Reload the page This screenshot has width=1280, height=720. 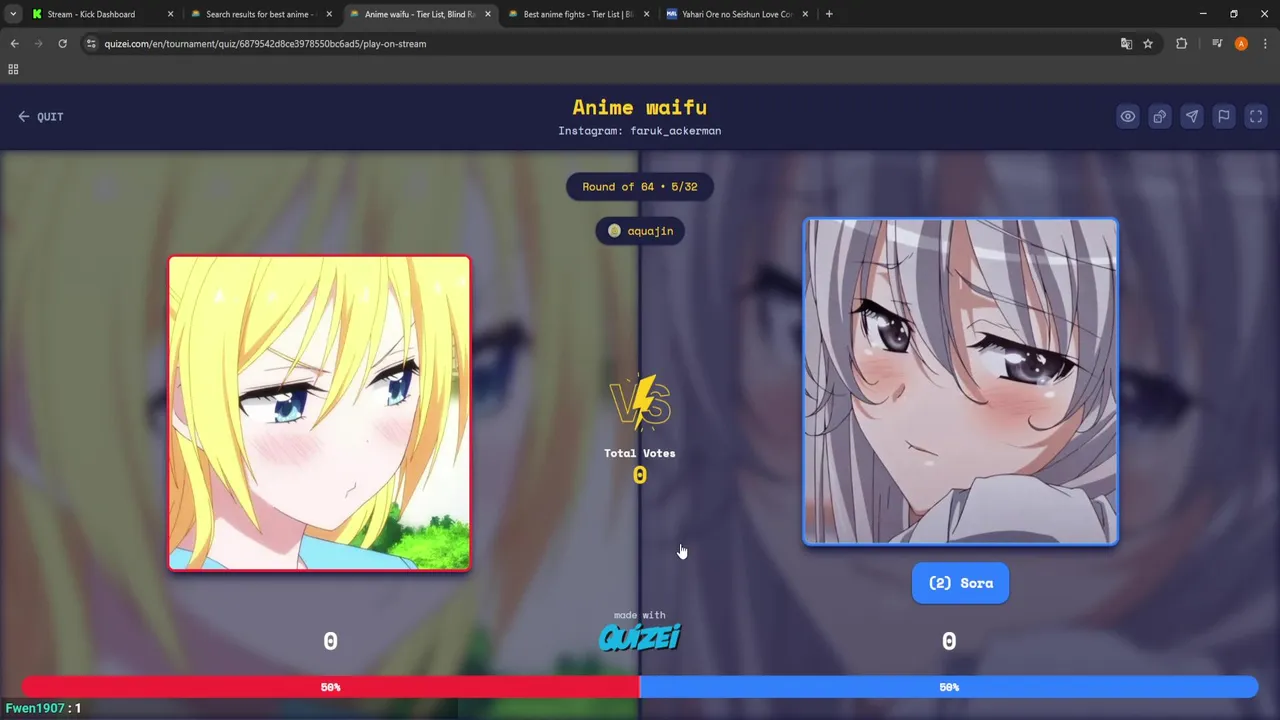pyautogui.click(x=62, y=44)
